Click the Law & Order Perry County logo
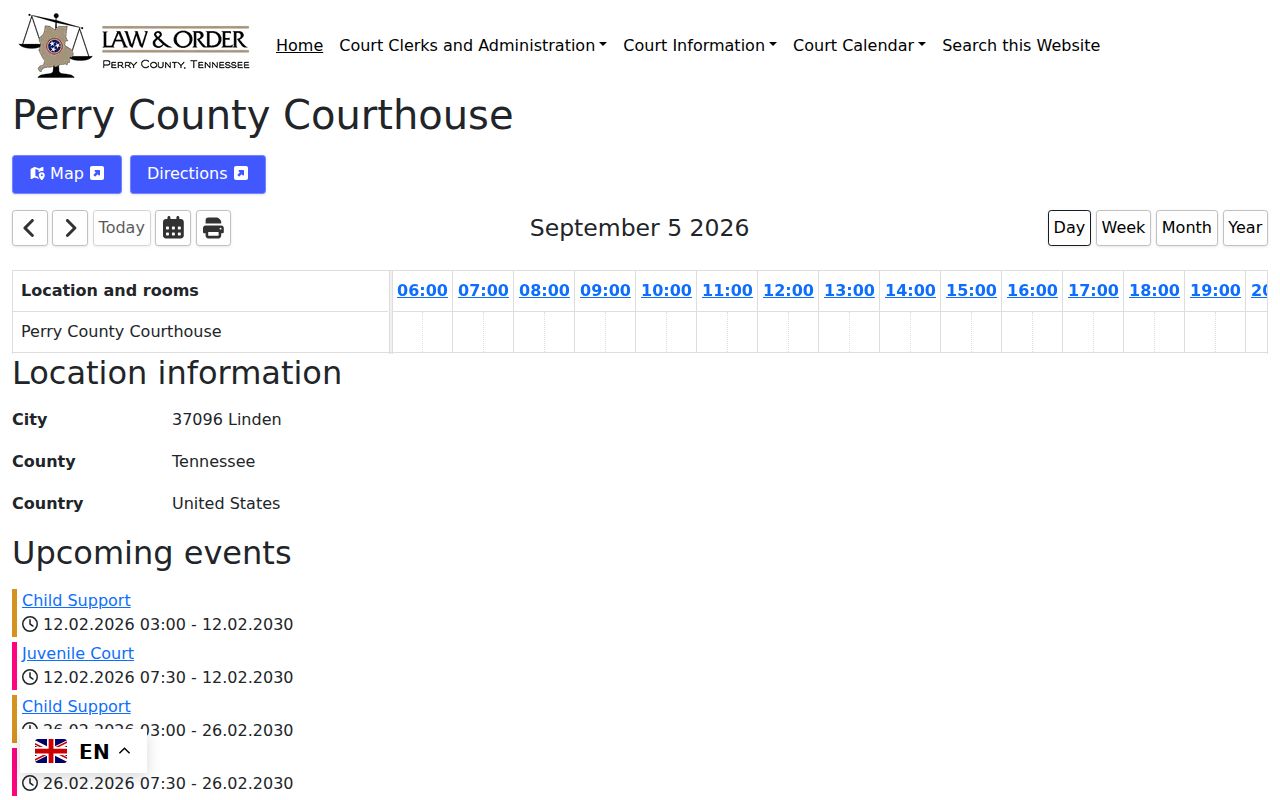Screen dimensions: 1280x800 136,45
